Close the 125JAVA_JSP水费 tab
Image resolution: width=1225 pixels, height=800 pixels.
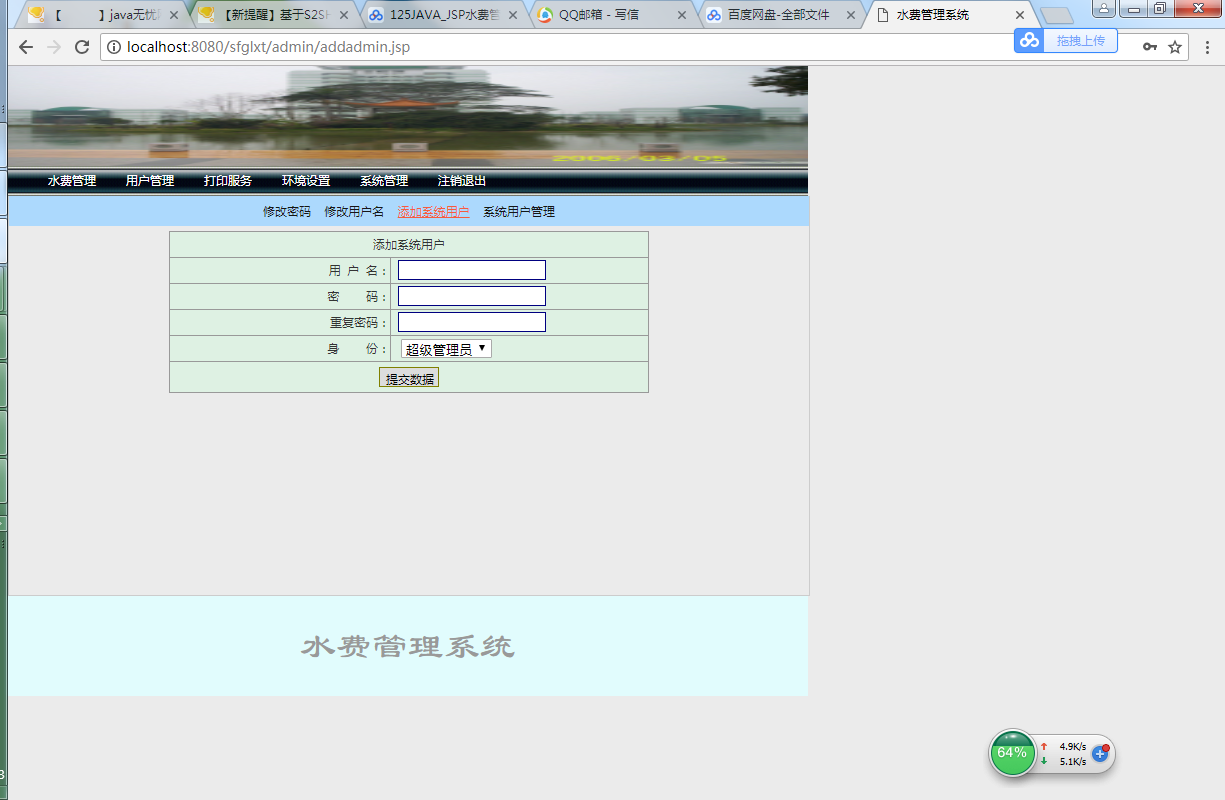point(514,15)
